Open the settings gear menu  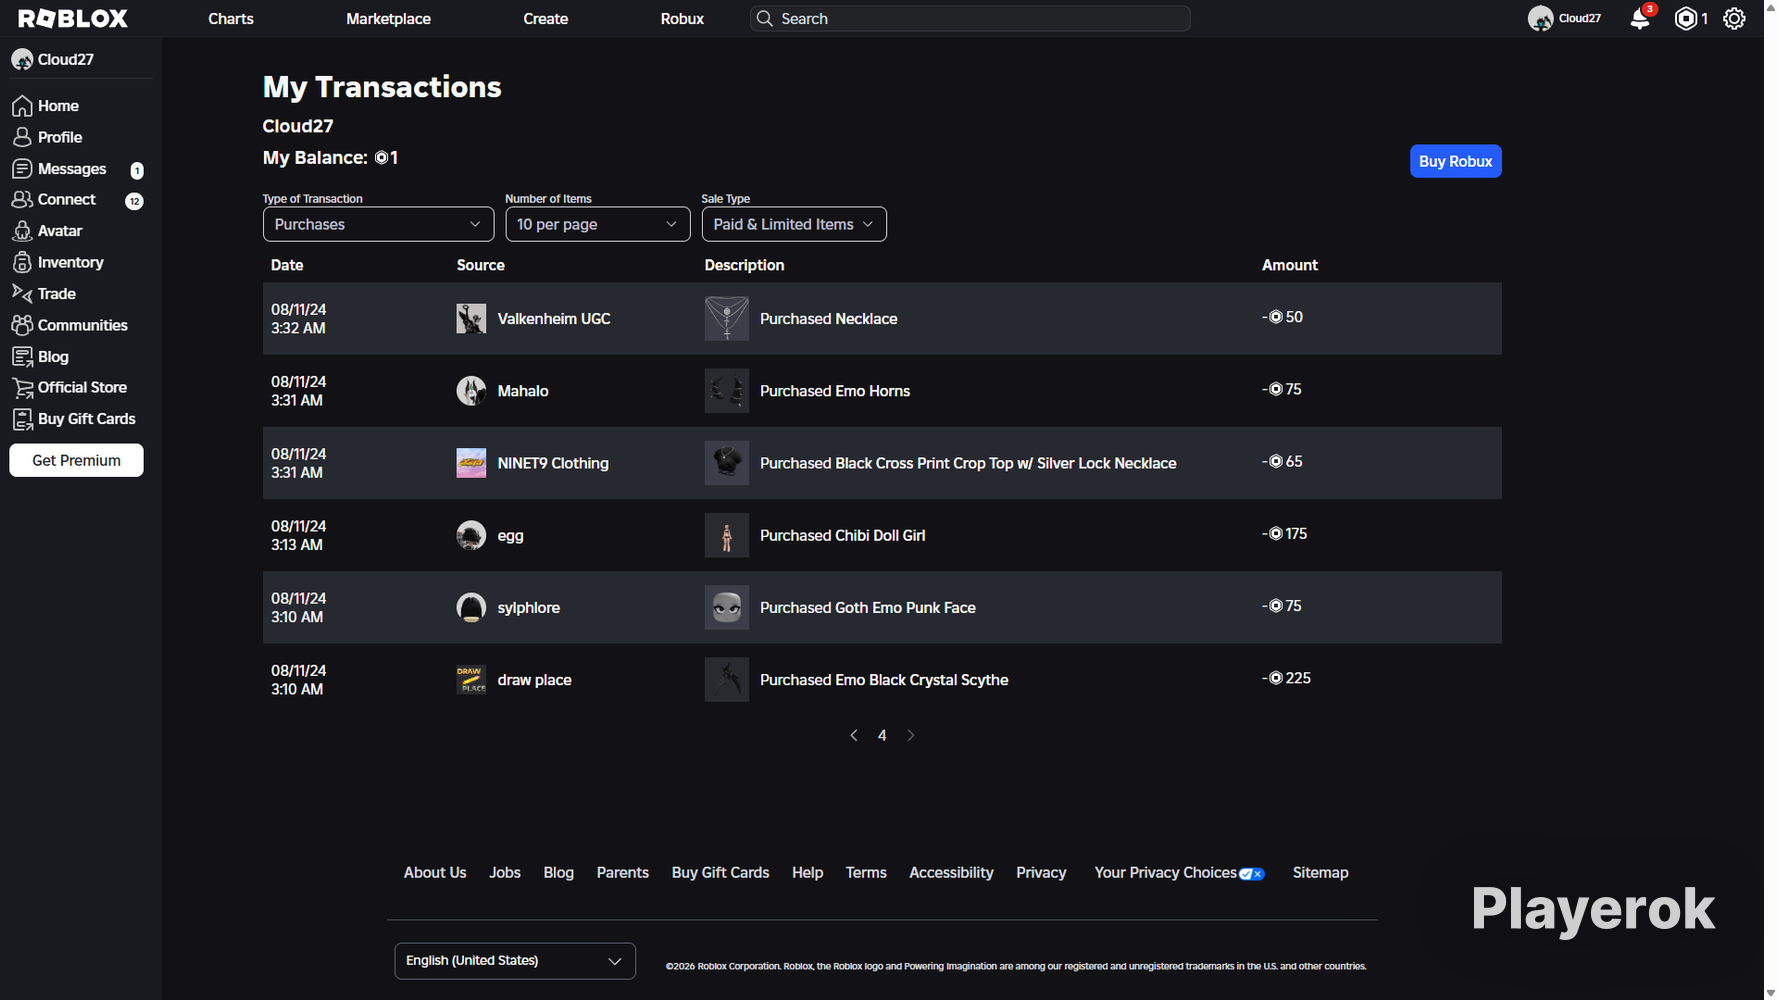click(1734, 18)
